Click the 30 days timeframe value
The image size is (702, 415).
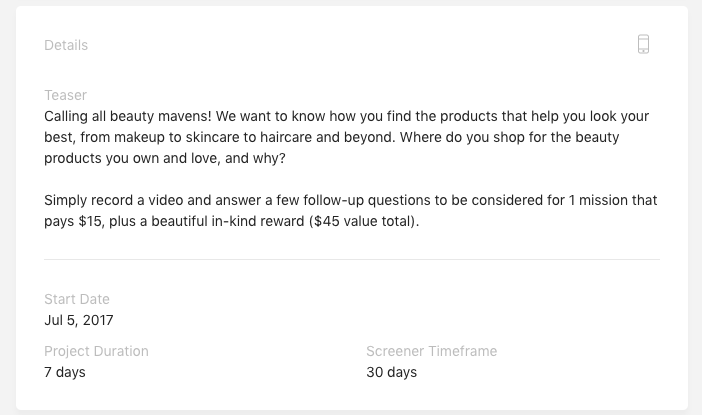pos(392,372)
